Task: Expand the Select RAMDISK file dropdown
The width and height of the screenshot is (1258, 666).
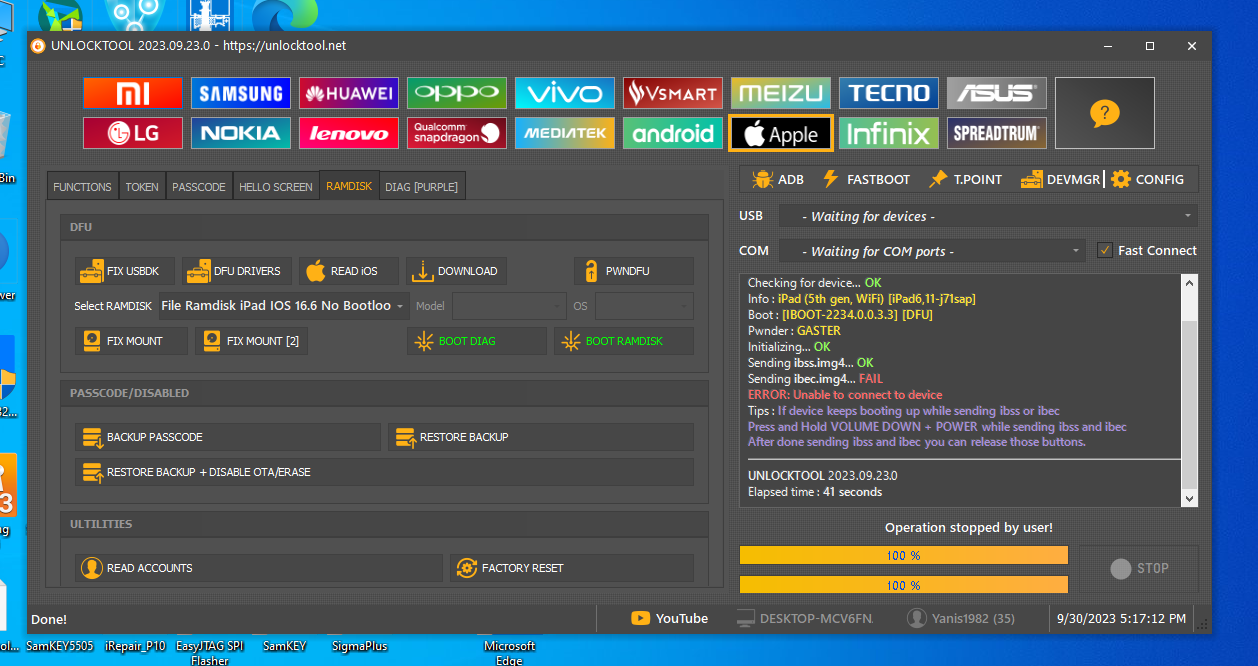Action: [x=283, y=306]
